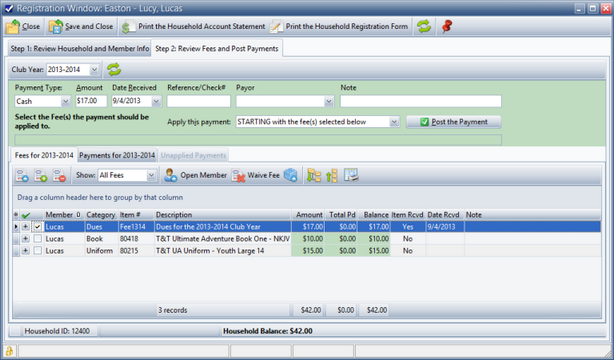Click the first fee record icon in fees toolbar
The height and width of the screenshot is (360, 614).
point(22,175)
